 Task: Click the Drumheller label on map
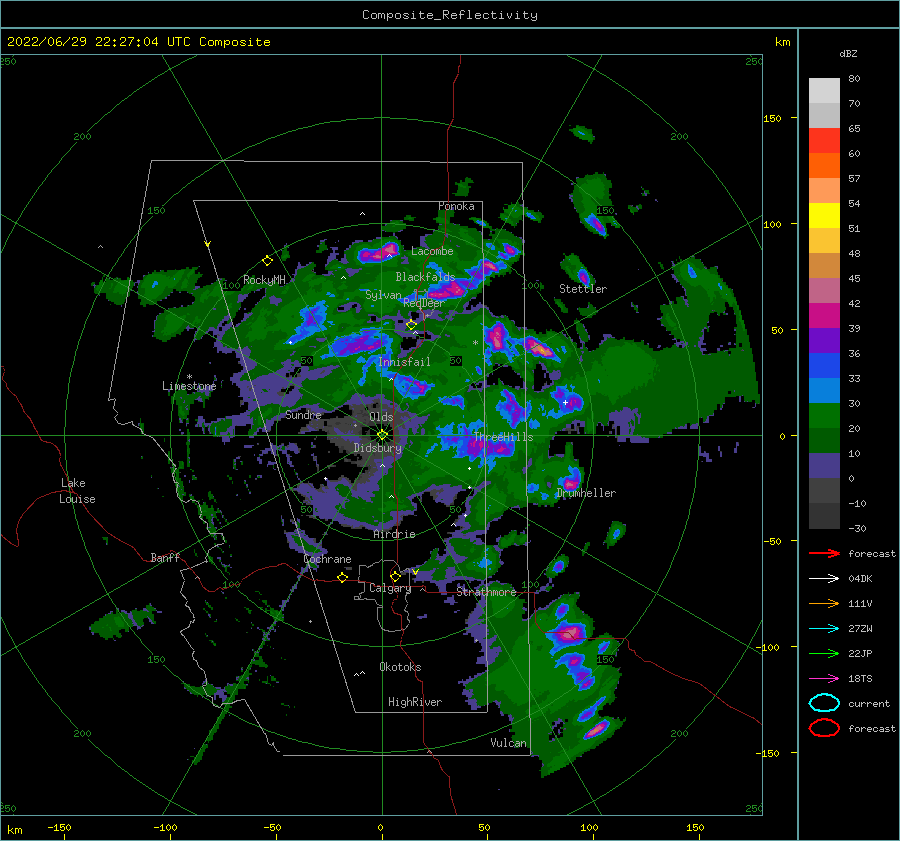(x=586, y=493)
